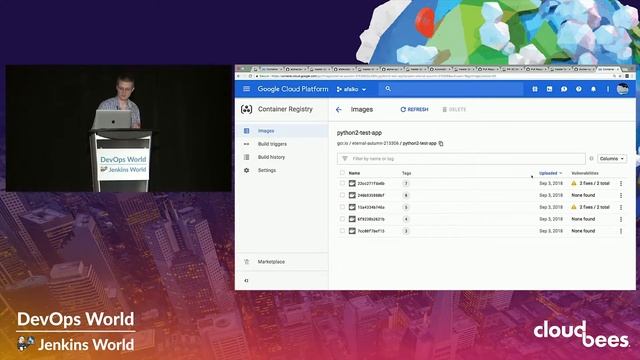The height and width of the screenshot is (360, 640).
Task: Click the Filter by name or tag field
Action: click(461, 158)
